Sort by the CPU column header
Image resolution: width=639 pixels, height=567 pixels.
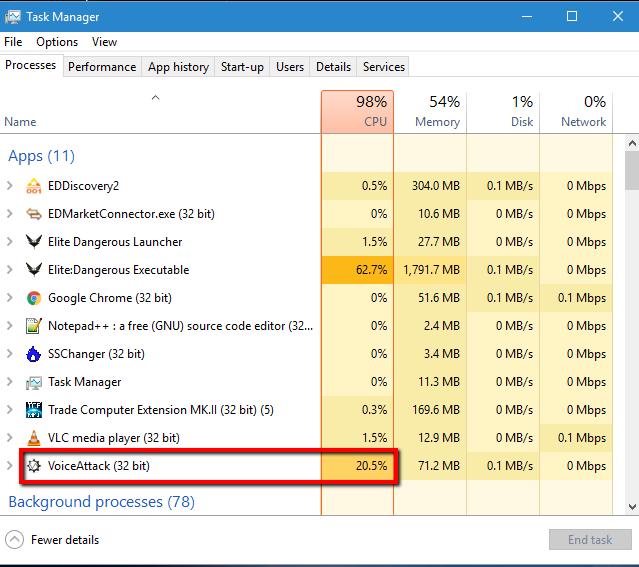pyautogui.click(x=357, y=112)
